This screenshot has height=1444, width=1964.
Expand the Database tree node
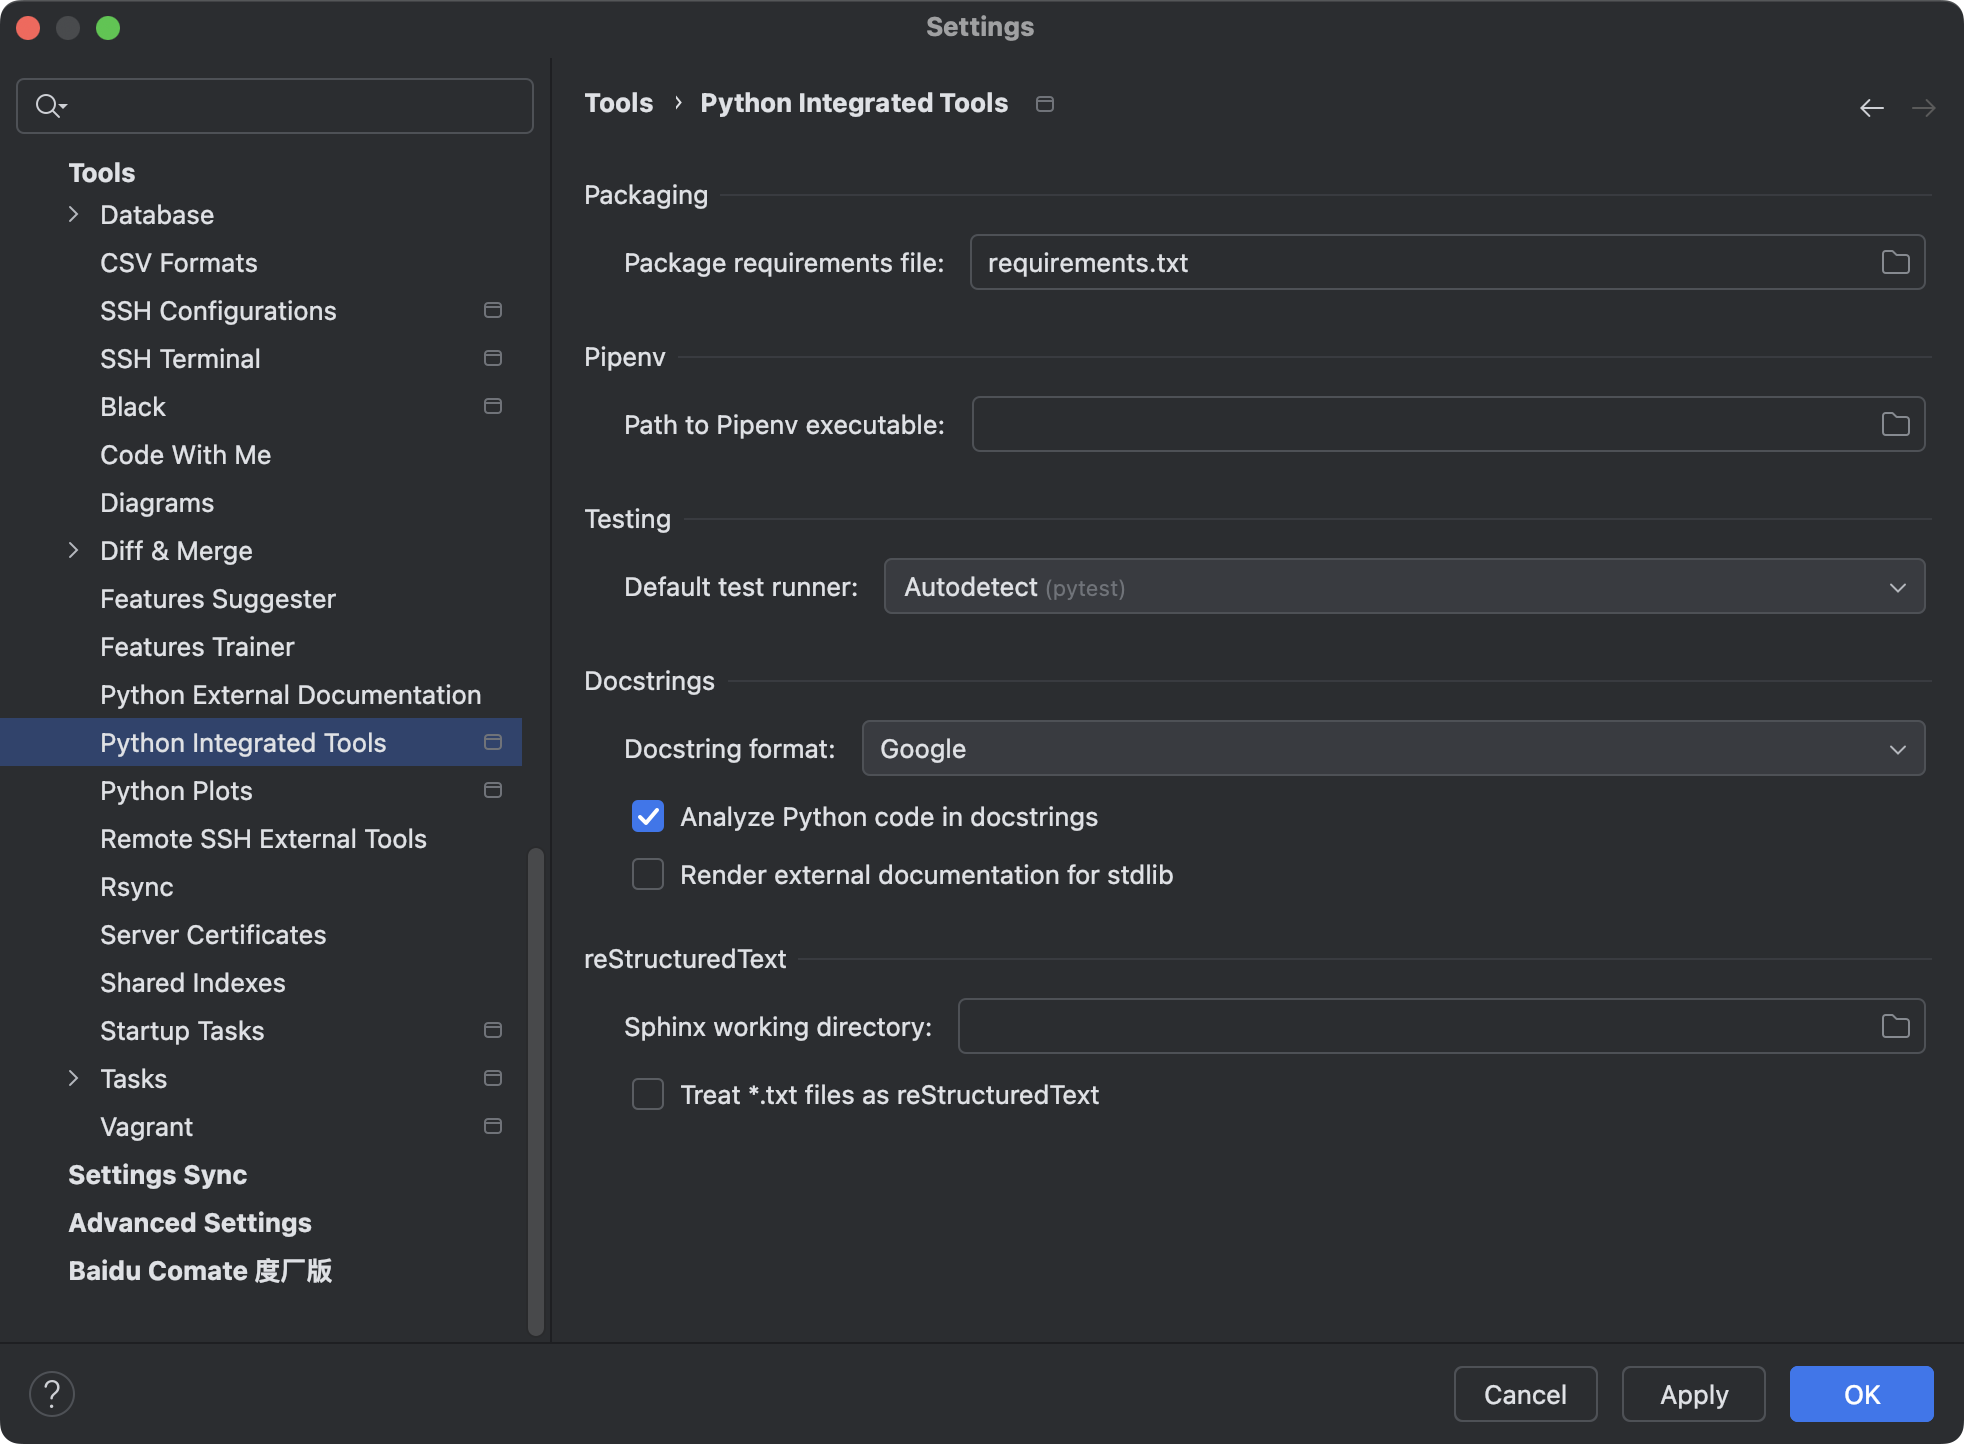pyautogui.click(x=73, y=215)
